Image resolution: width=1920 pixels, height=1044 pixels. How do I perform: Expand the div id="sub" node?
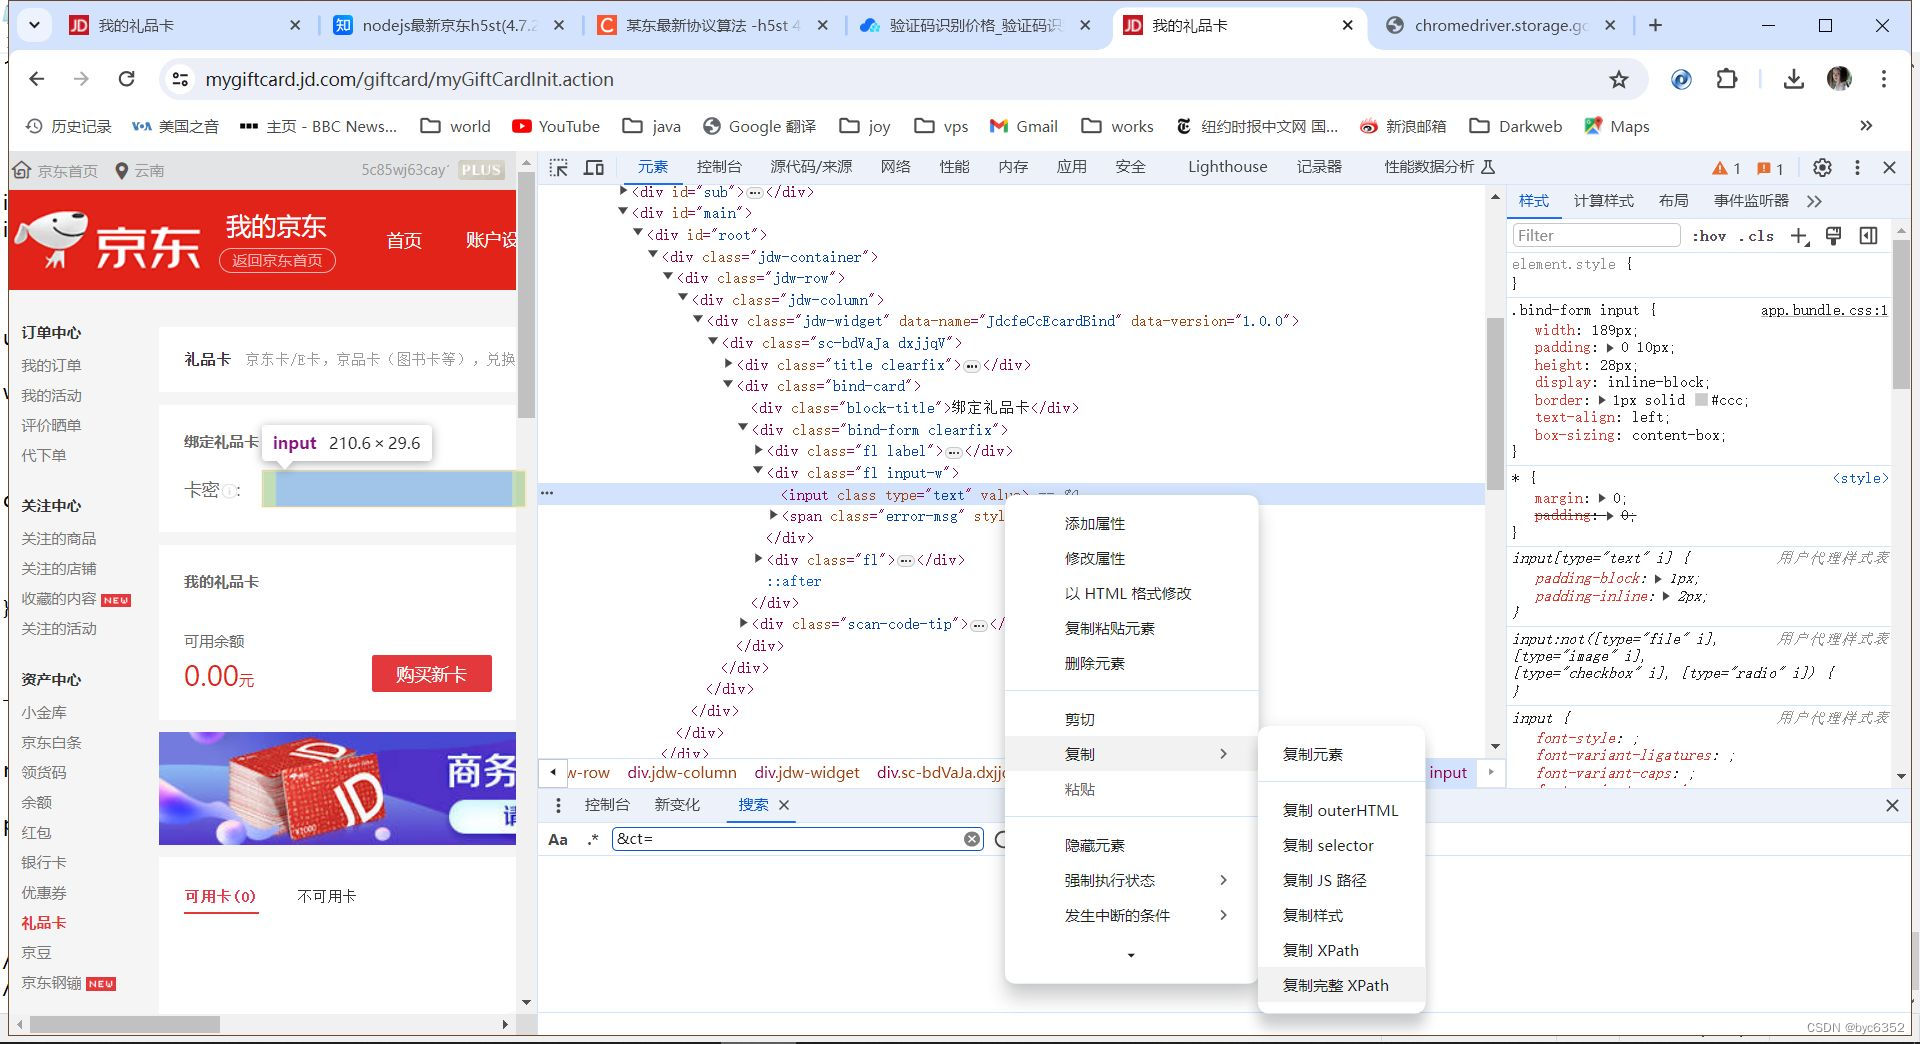pyautogui.click(x=624, y=190)
